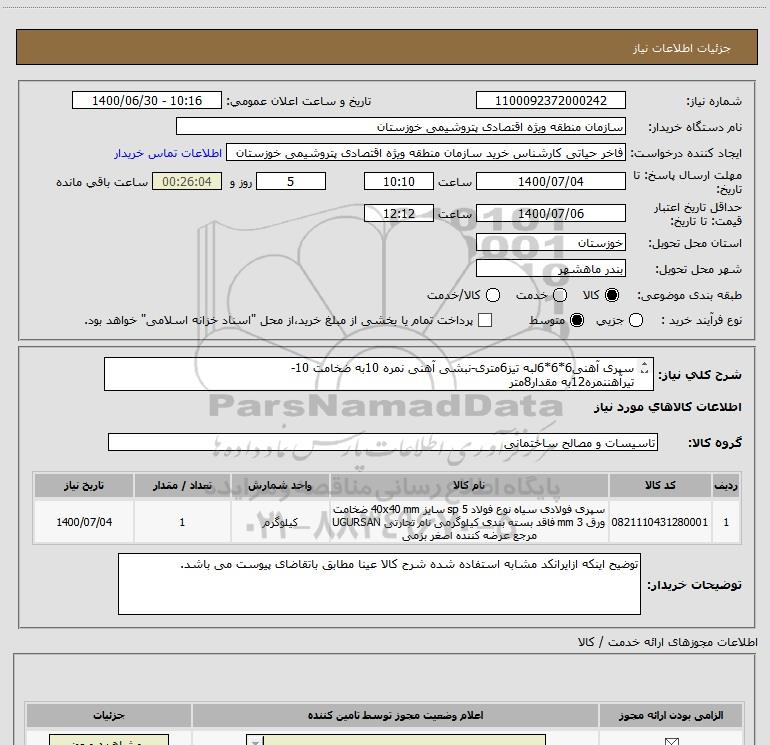Click the buyer notes text area
This screenshot has width=770, height=745.
pos(379,583)
